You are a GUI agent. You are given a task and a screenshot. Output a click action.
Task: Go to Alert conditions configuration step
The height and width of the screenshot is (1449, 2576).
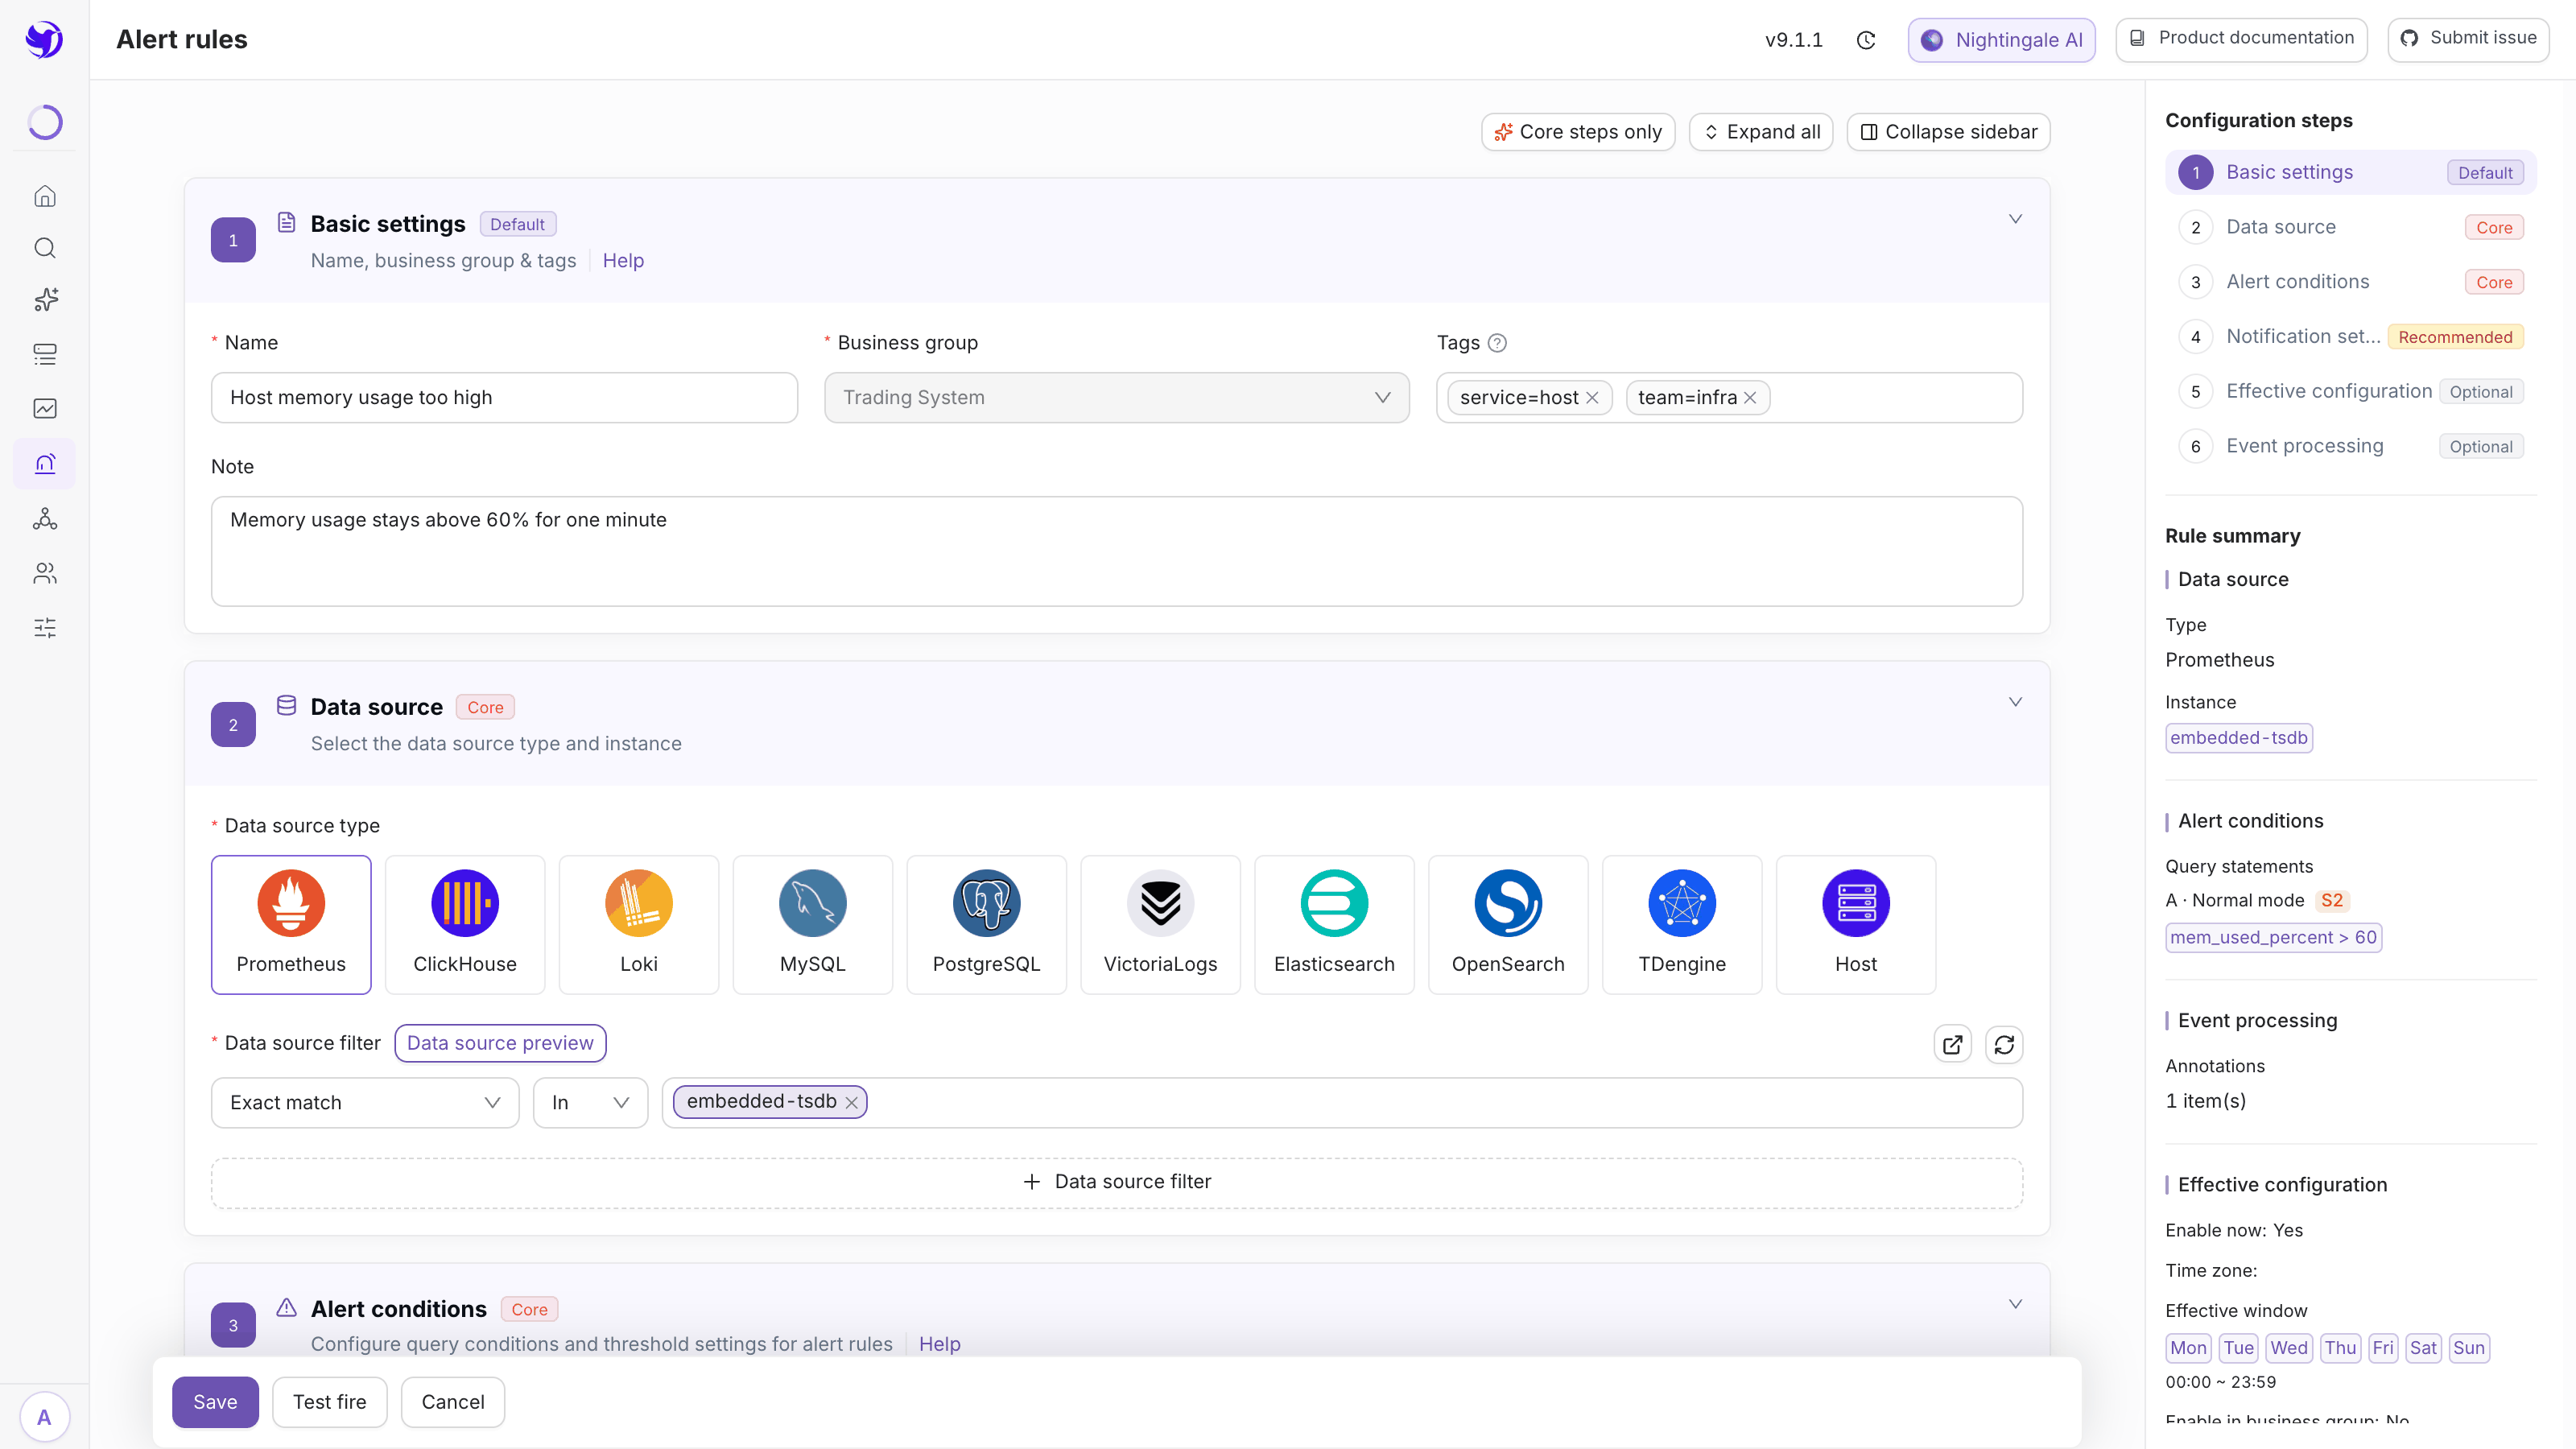[2351, 282]
